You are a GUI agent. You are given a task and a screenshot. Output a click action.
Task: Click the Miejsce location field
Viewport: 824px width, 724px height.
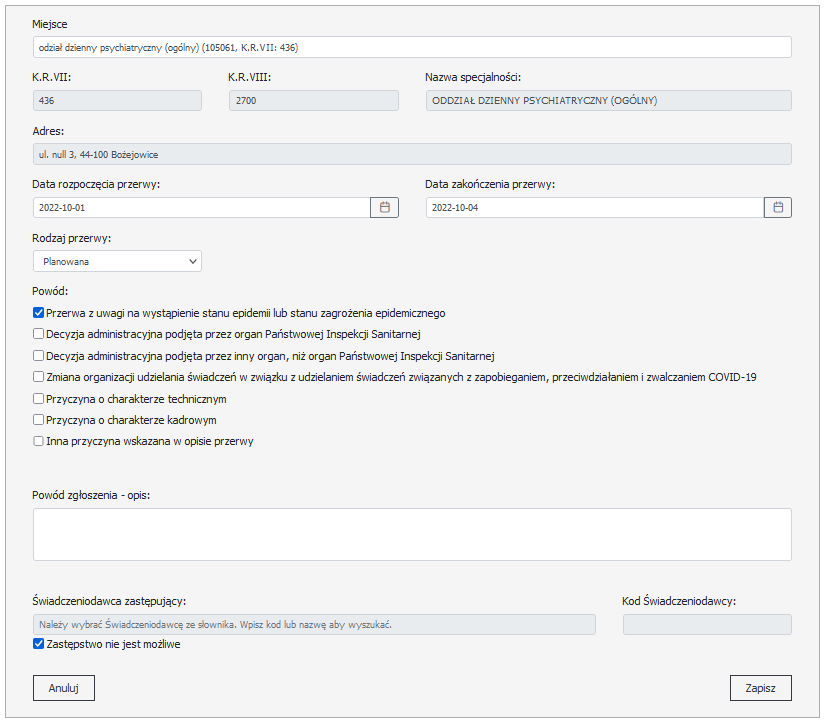(412, 47)
